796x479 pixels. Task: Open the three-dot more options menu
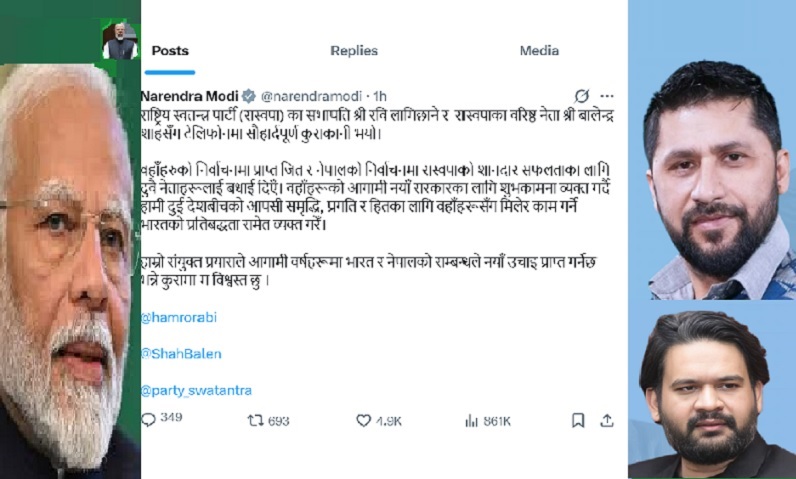(x=607, y=95)
